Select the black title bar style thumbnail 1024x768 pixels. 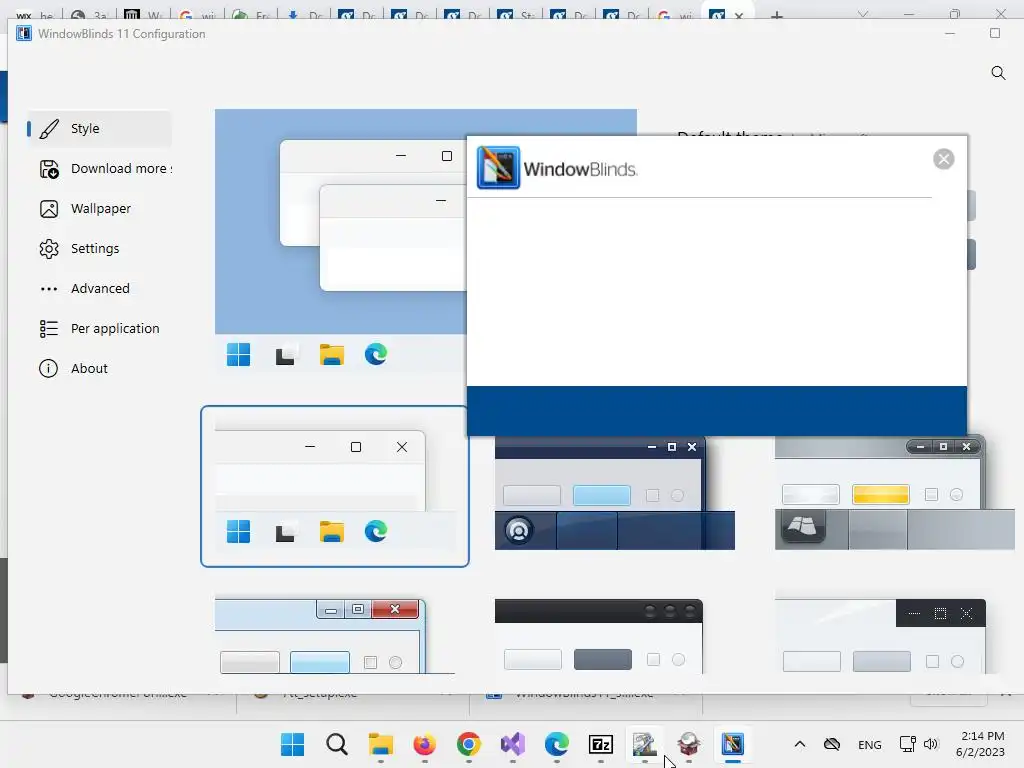click(x=599, y=636)
